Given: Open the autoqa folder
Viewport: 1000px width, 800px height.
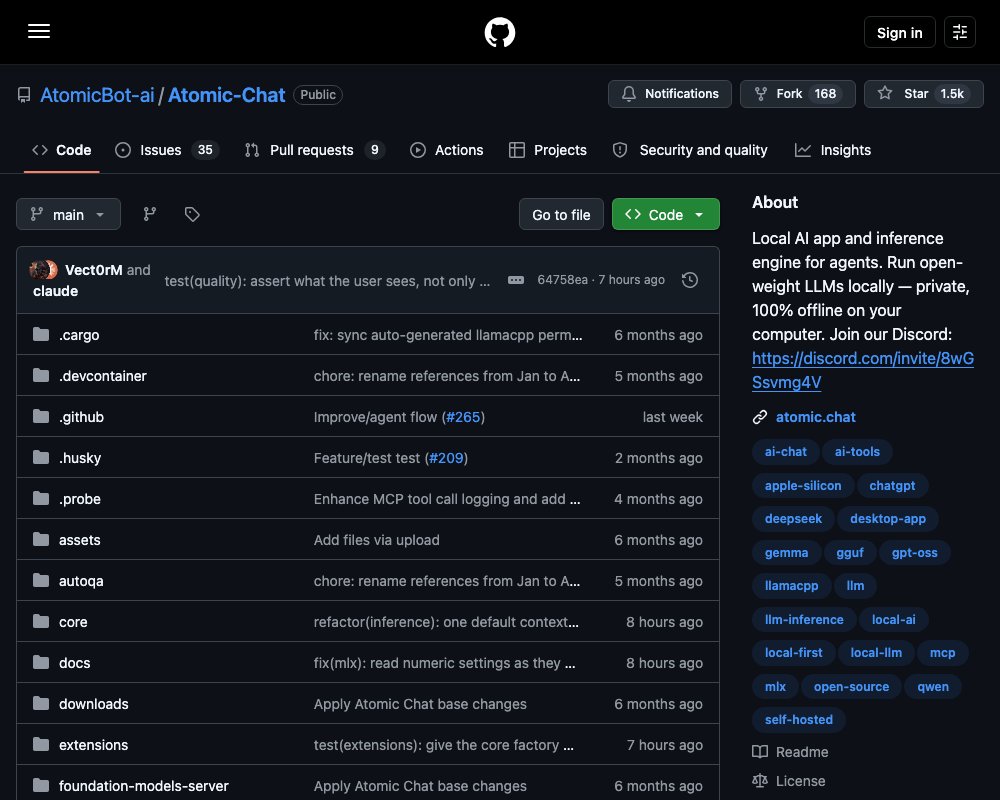Looking at the screenshot, I should pyautogui.click(x=81, y=581).
